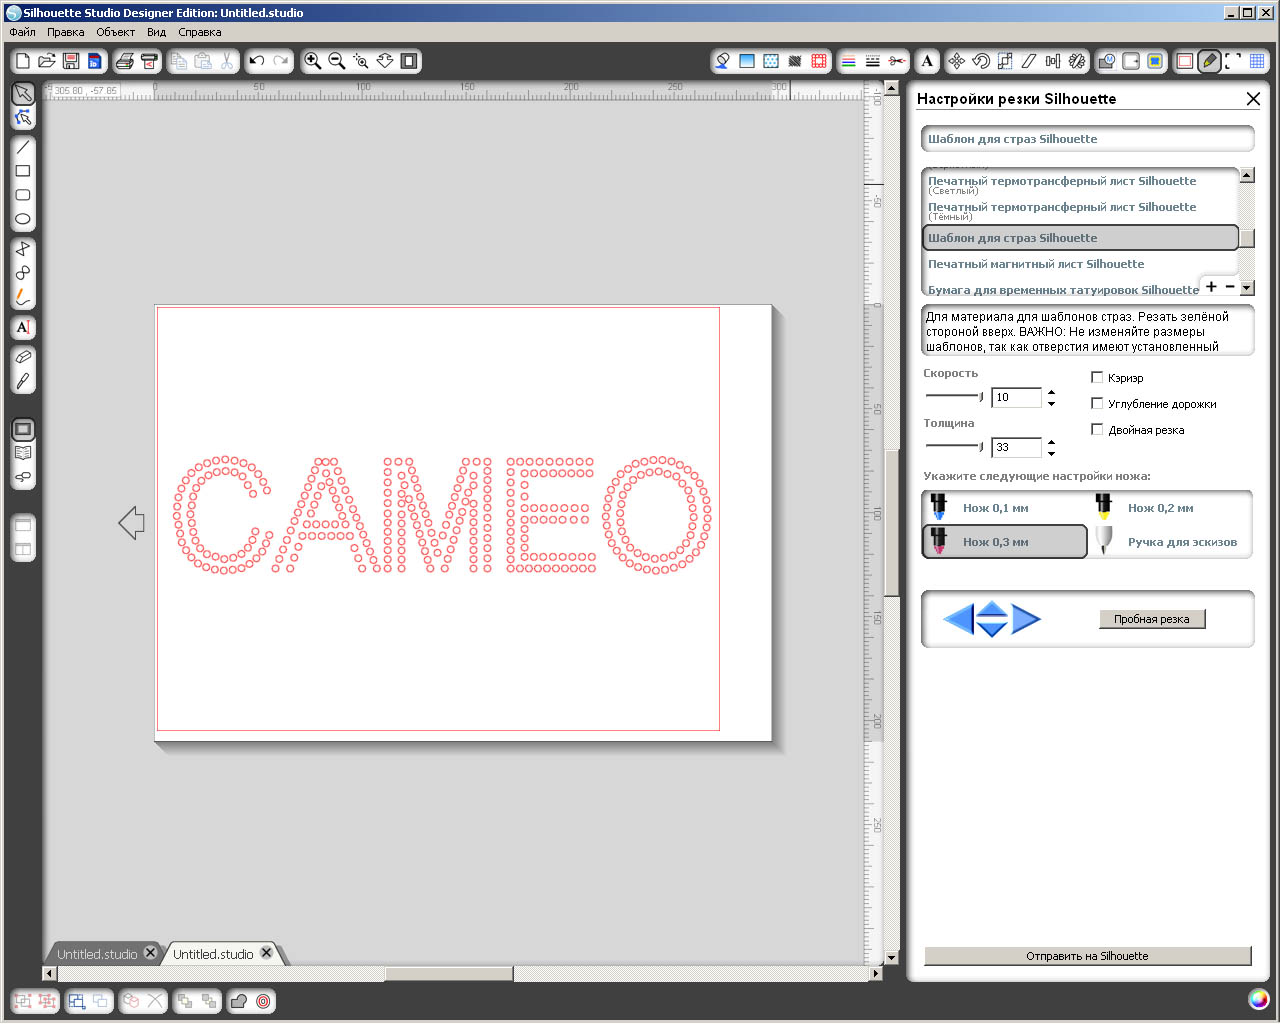1280x1024 pixels.
Task: Choose the Eraser tool
Action: pyautogui.click(x=23, y=357)
